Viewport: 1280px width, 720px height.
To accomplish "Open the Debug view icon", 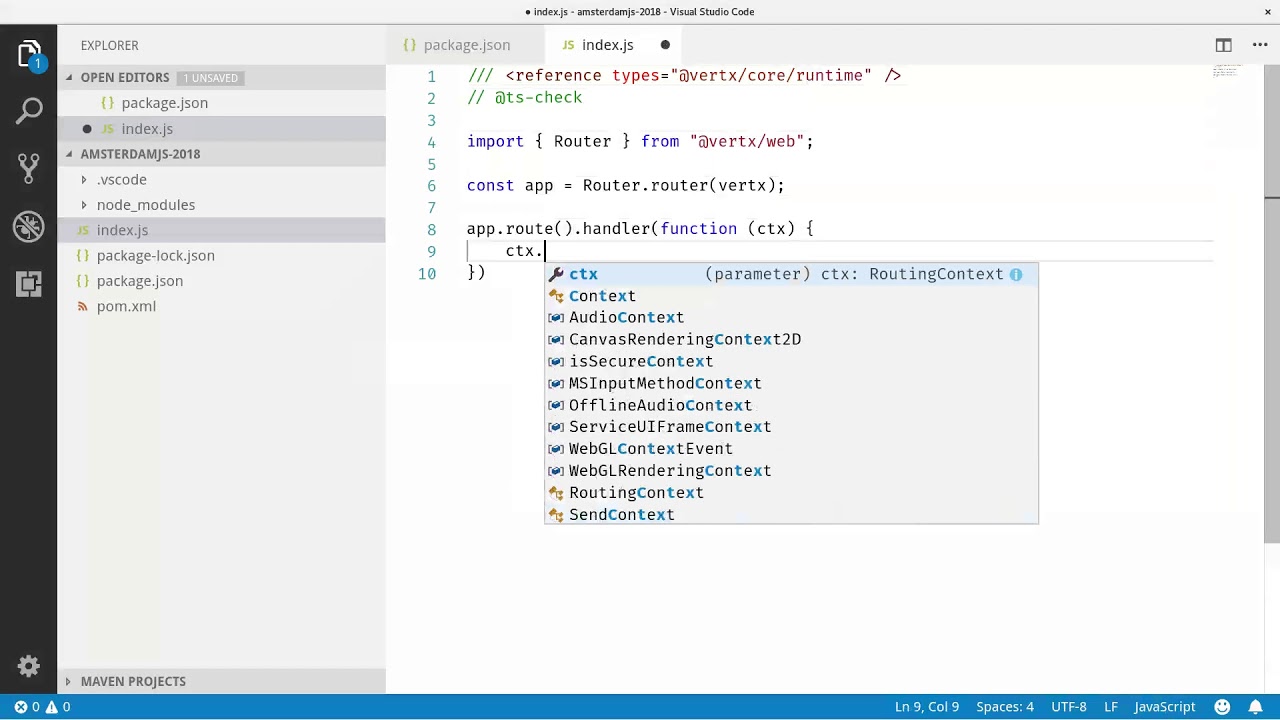I will (29, 226).
